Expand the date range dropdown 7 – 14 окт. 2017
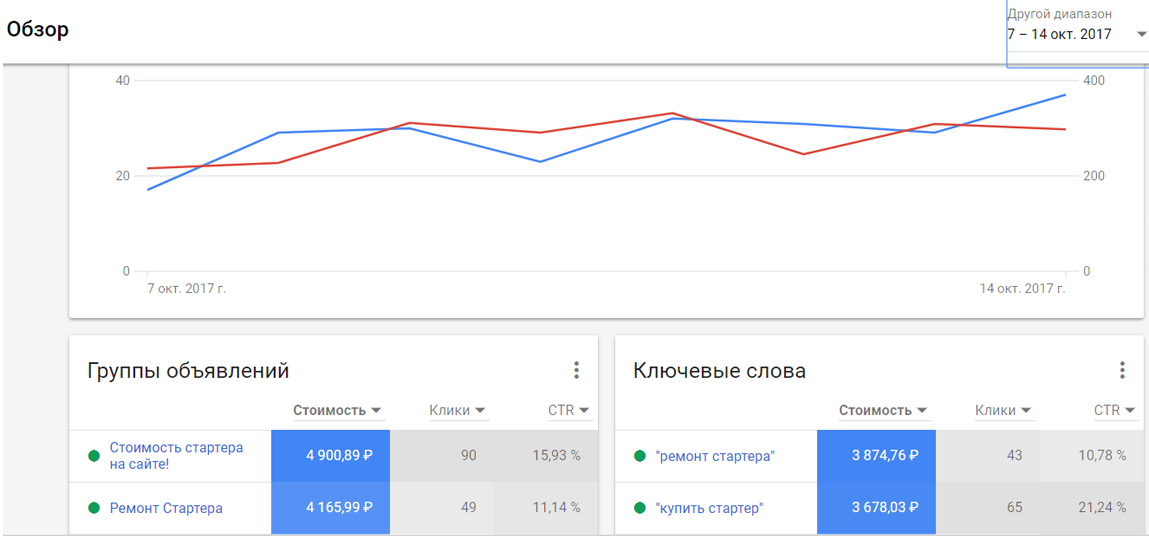 (1141, 35)
